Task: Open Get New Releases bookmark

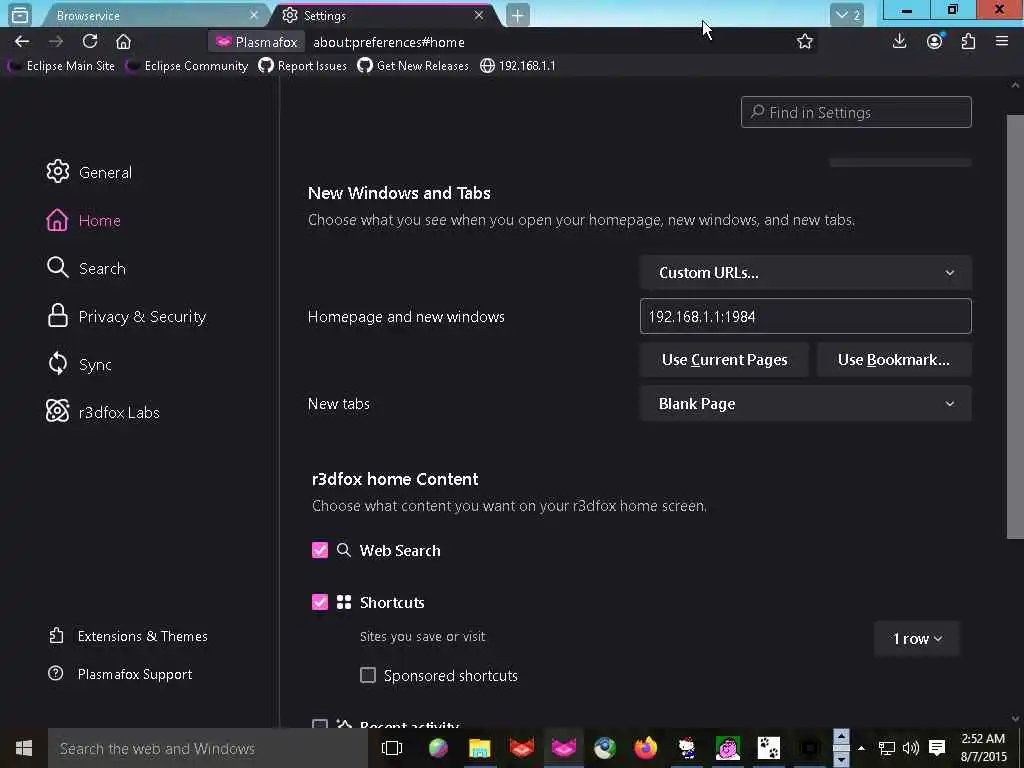Action: point(413,66)
